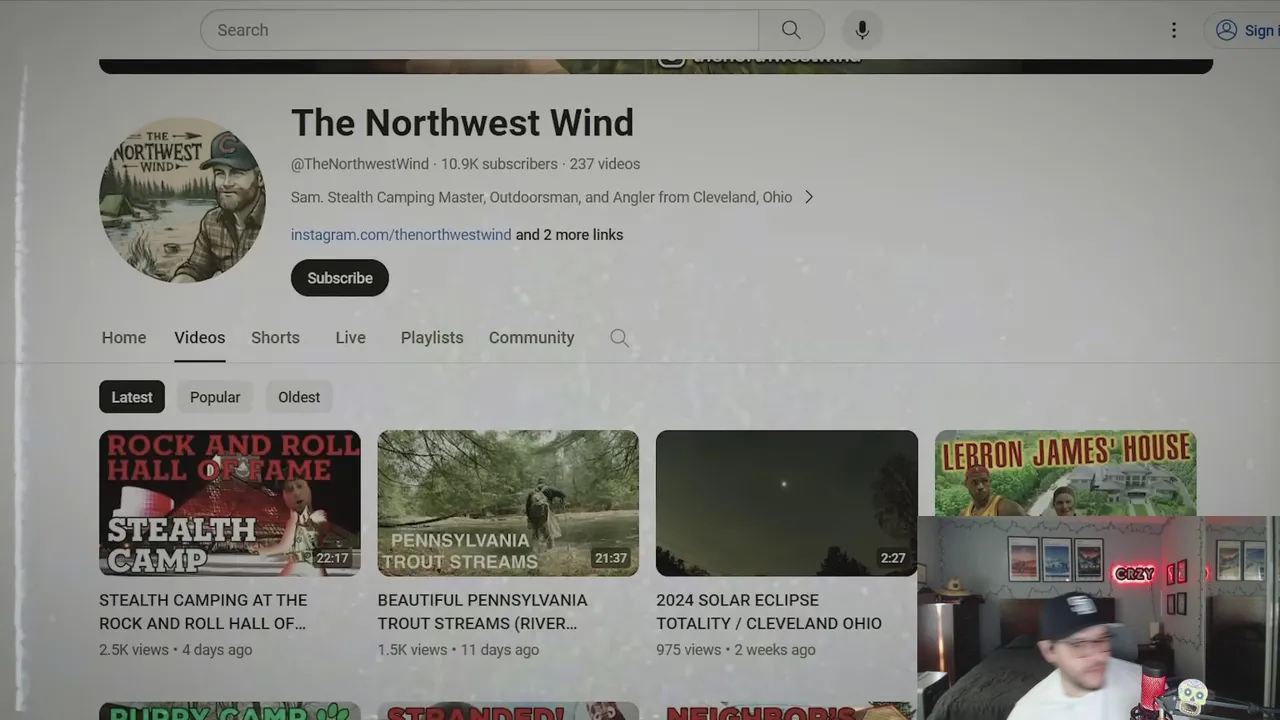This screenshot has width=1280, height=720.
Task: Click the Sign in account icon
Action: (x=1226, y=30)
